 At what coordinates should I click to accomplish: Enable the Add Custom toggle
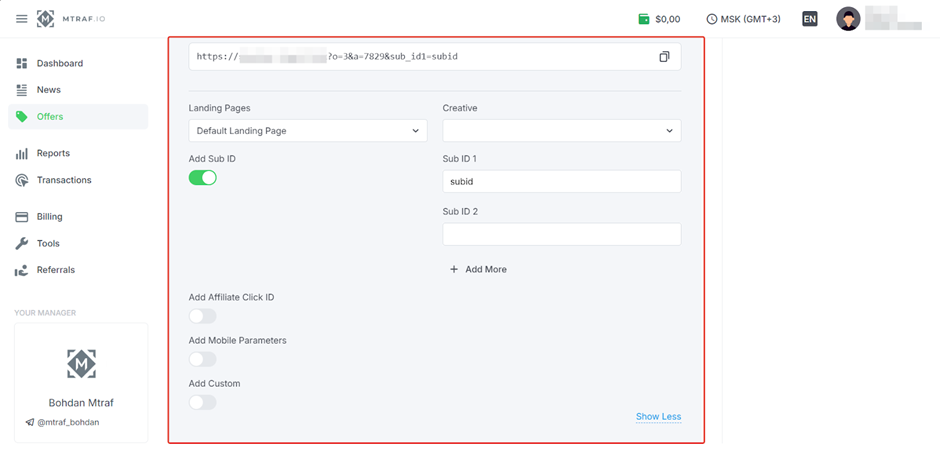tap(203, 402)
